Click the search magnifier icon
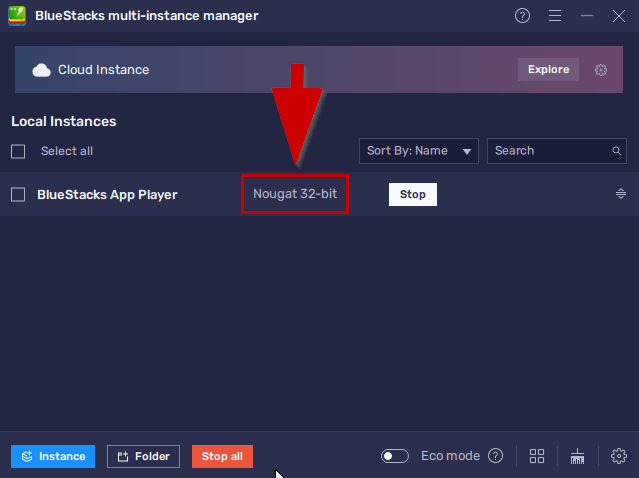Viewport: 639px width, 478px height. pyautogui.click(x=617, y=151)
